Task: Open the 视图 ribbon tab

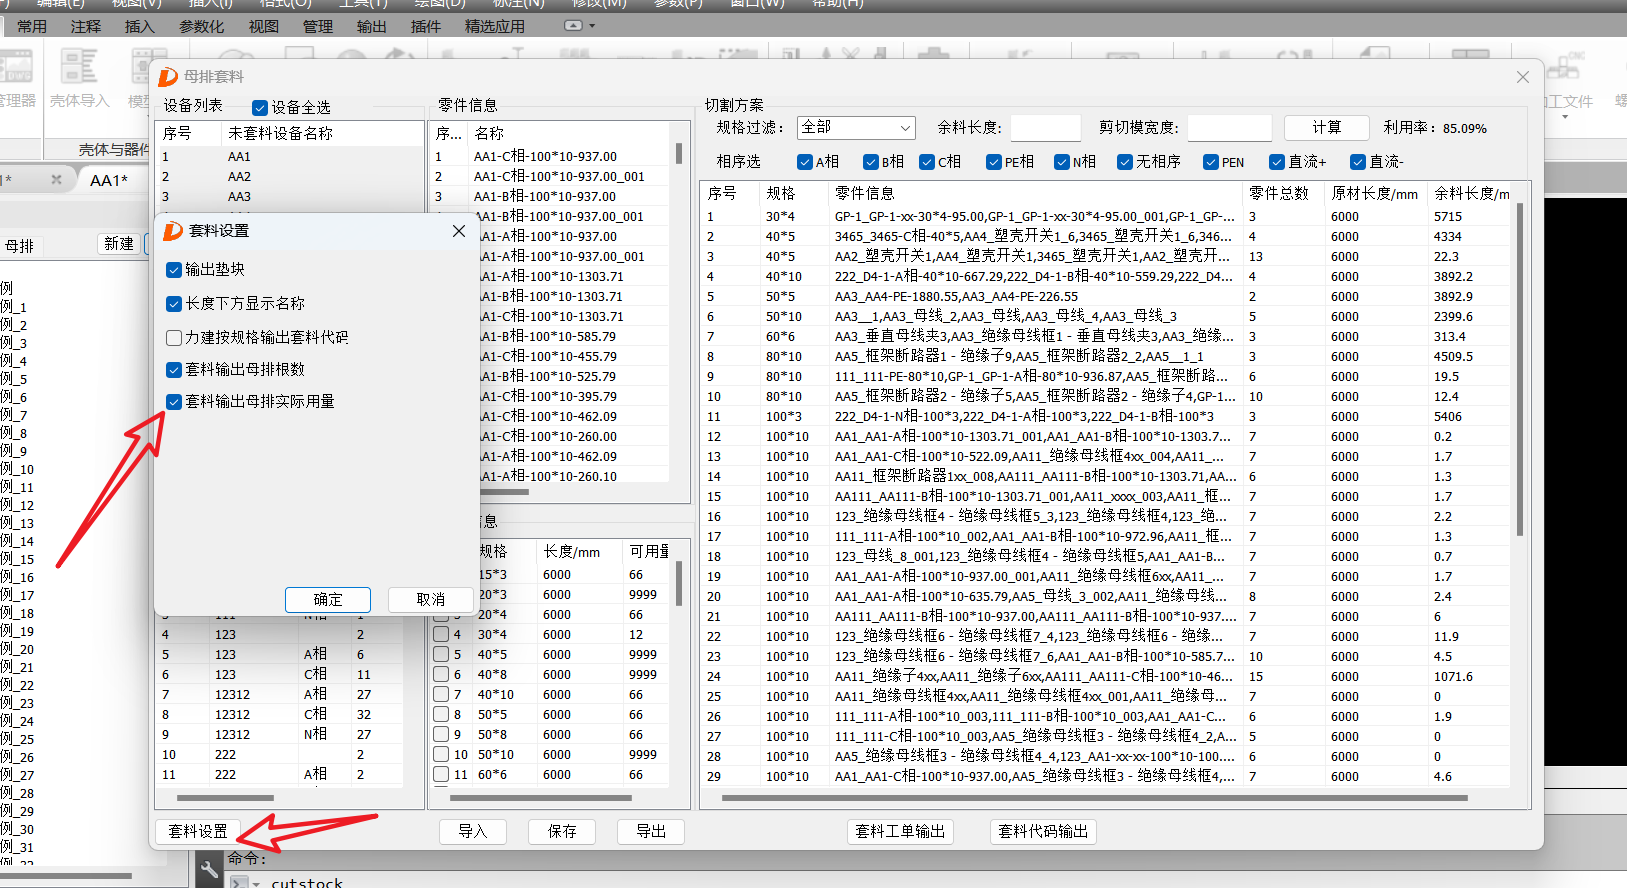Action: click(x=264, y=26)
